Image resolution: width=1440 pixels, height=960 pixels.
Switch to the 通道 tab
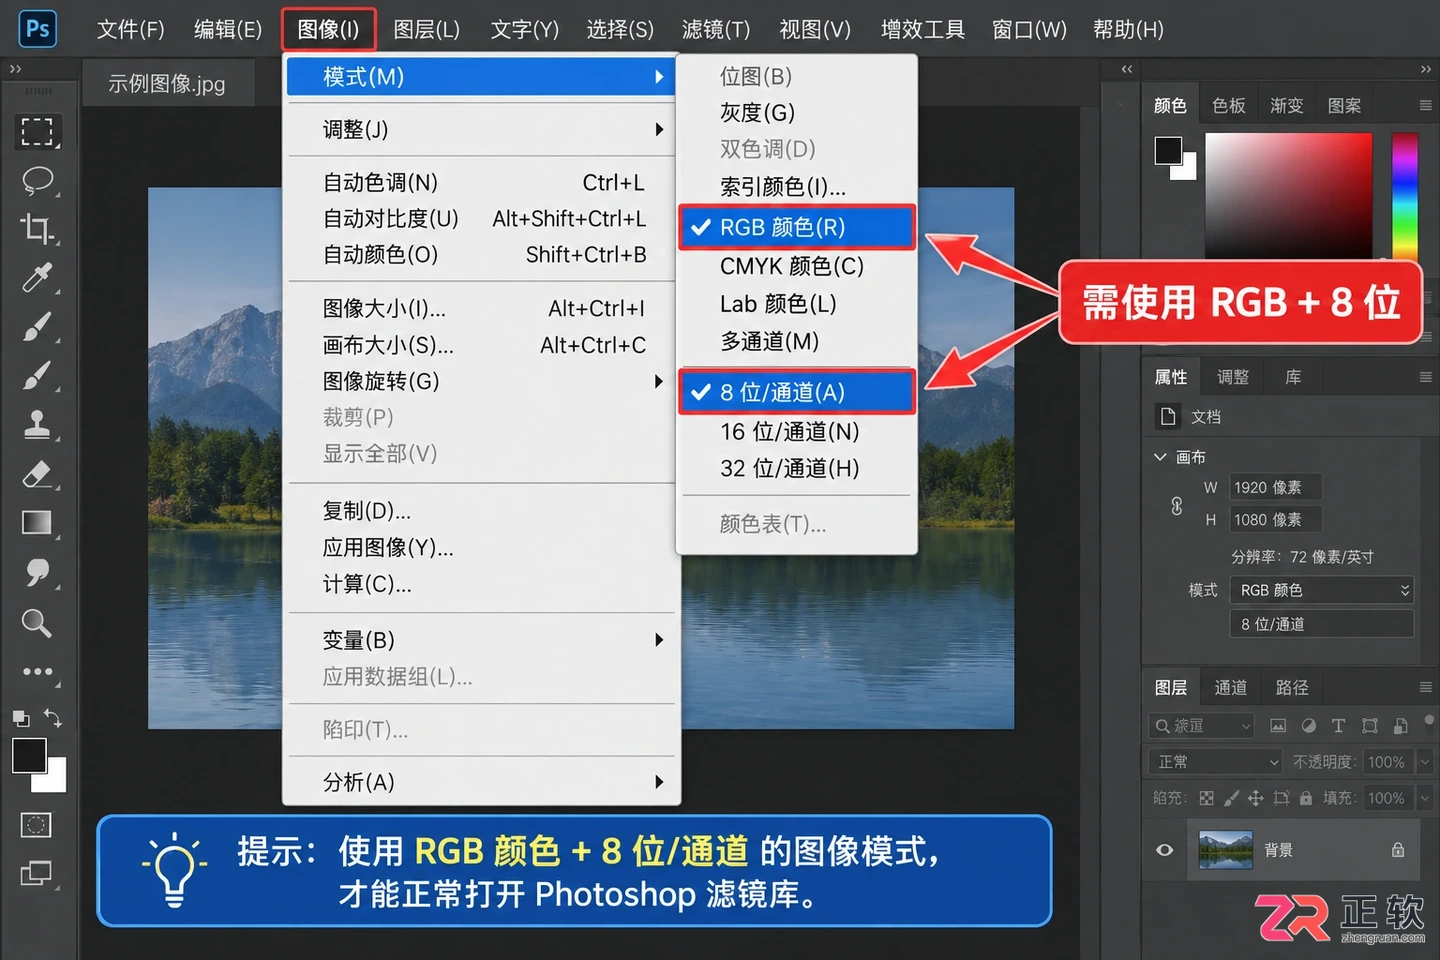(1231, 687)
